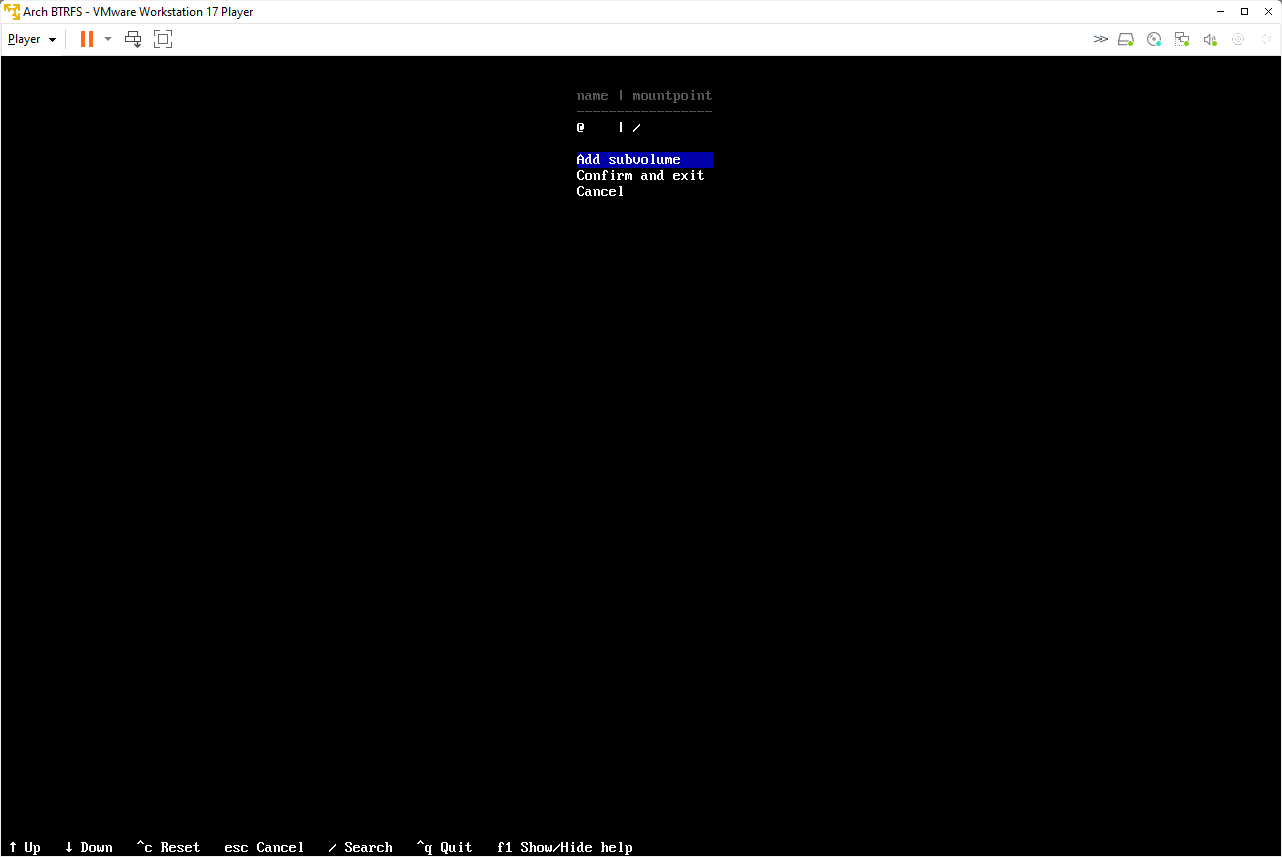Click the network adapter device icon
This screenshot has height=857, width=1282.
click(1182, 39)
